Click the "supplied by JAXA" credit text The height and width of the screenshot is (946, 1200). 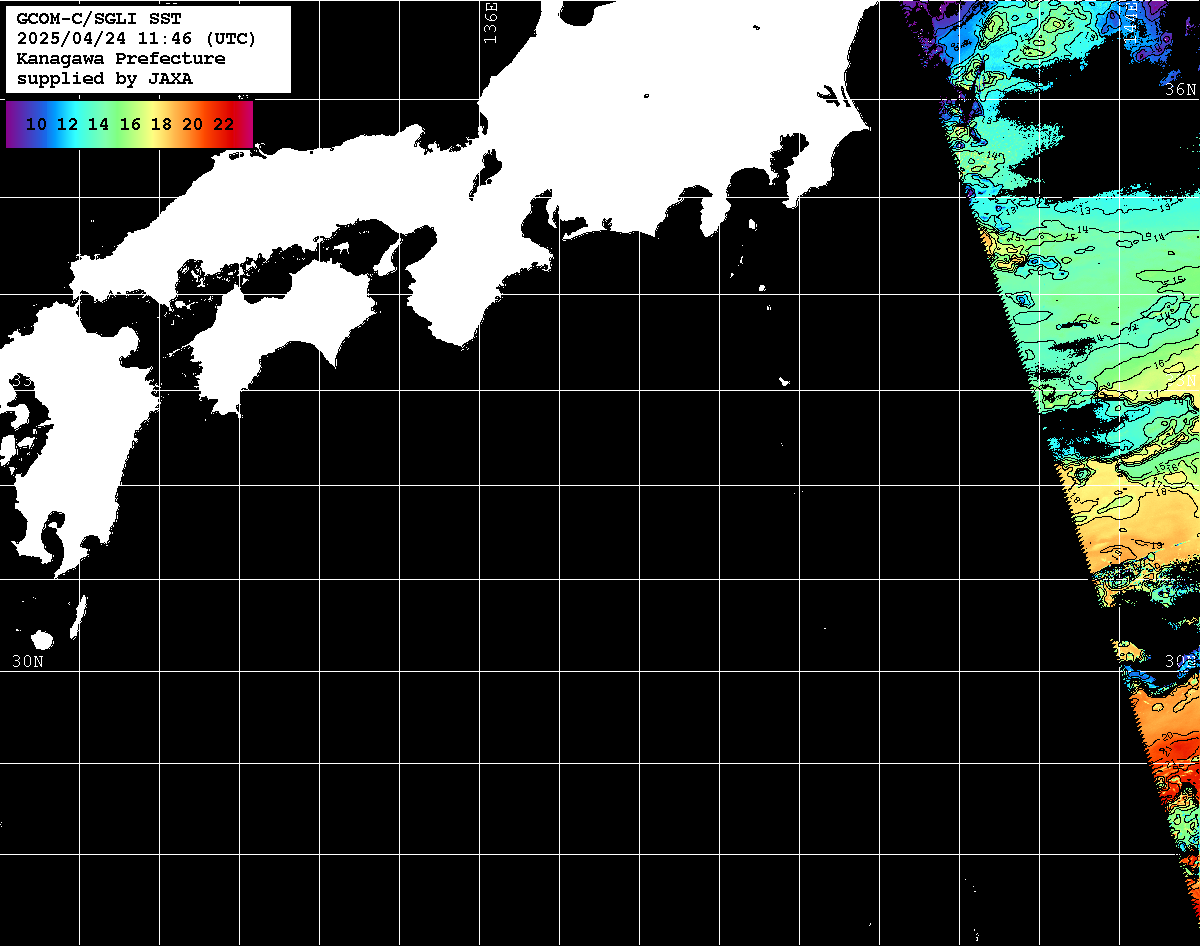coord(105,78)
